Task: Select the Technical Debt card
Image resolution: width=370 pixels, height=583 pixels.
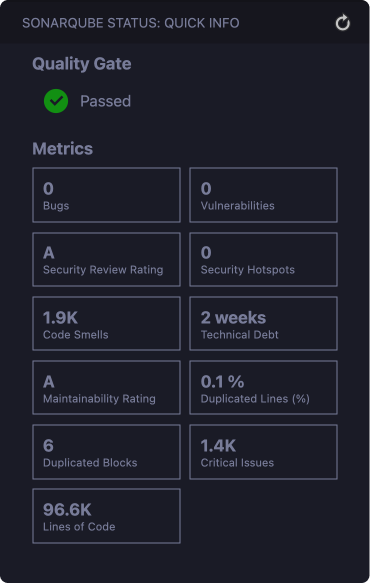Action: coord(264,323)
